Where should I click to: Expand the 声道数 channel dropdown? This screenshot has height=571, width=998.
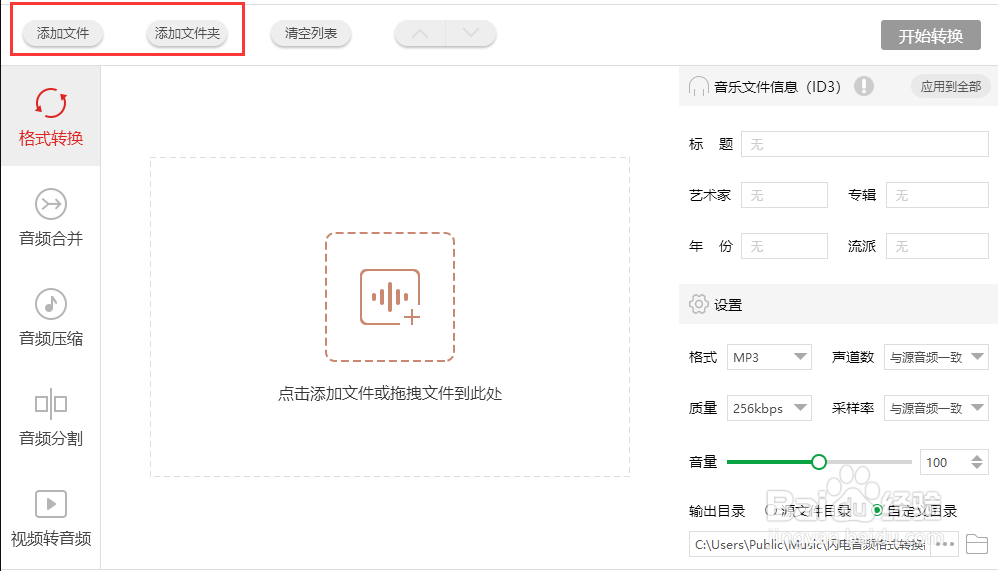936,357
